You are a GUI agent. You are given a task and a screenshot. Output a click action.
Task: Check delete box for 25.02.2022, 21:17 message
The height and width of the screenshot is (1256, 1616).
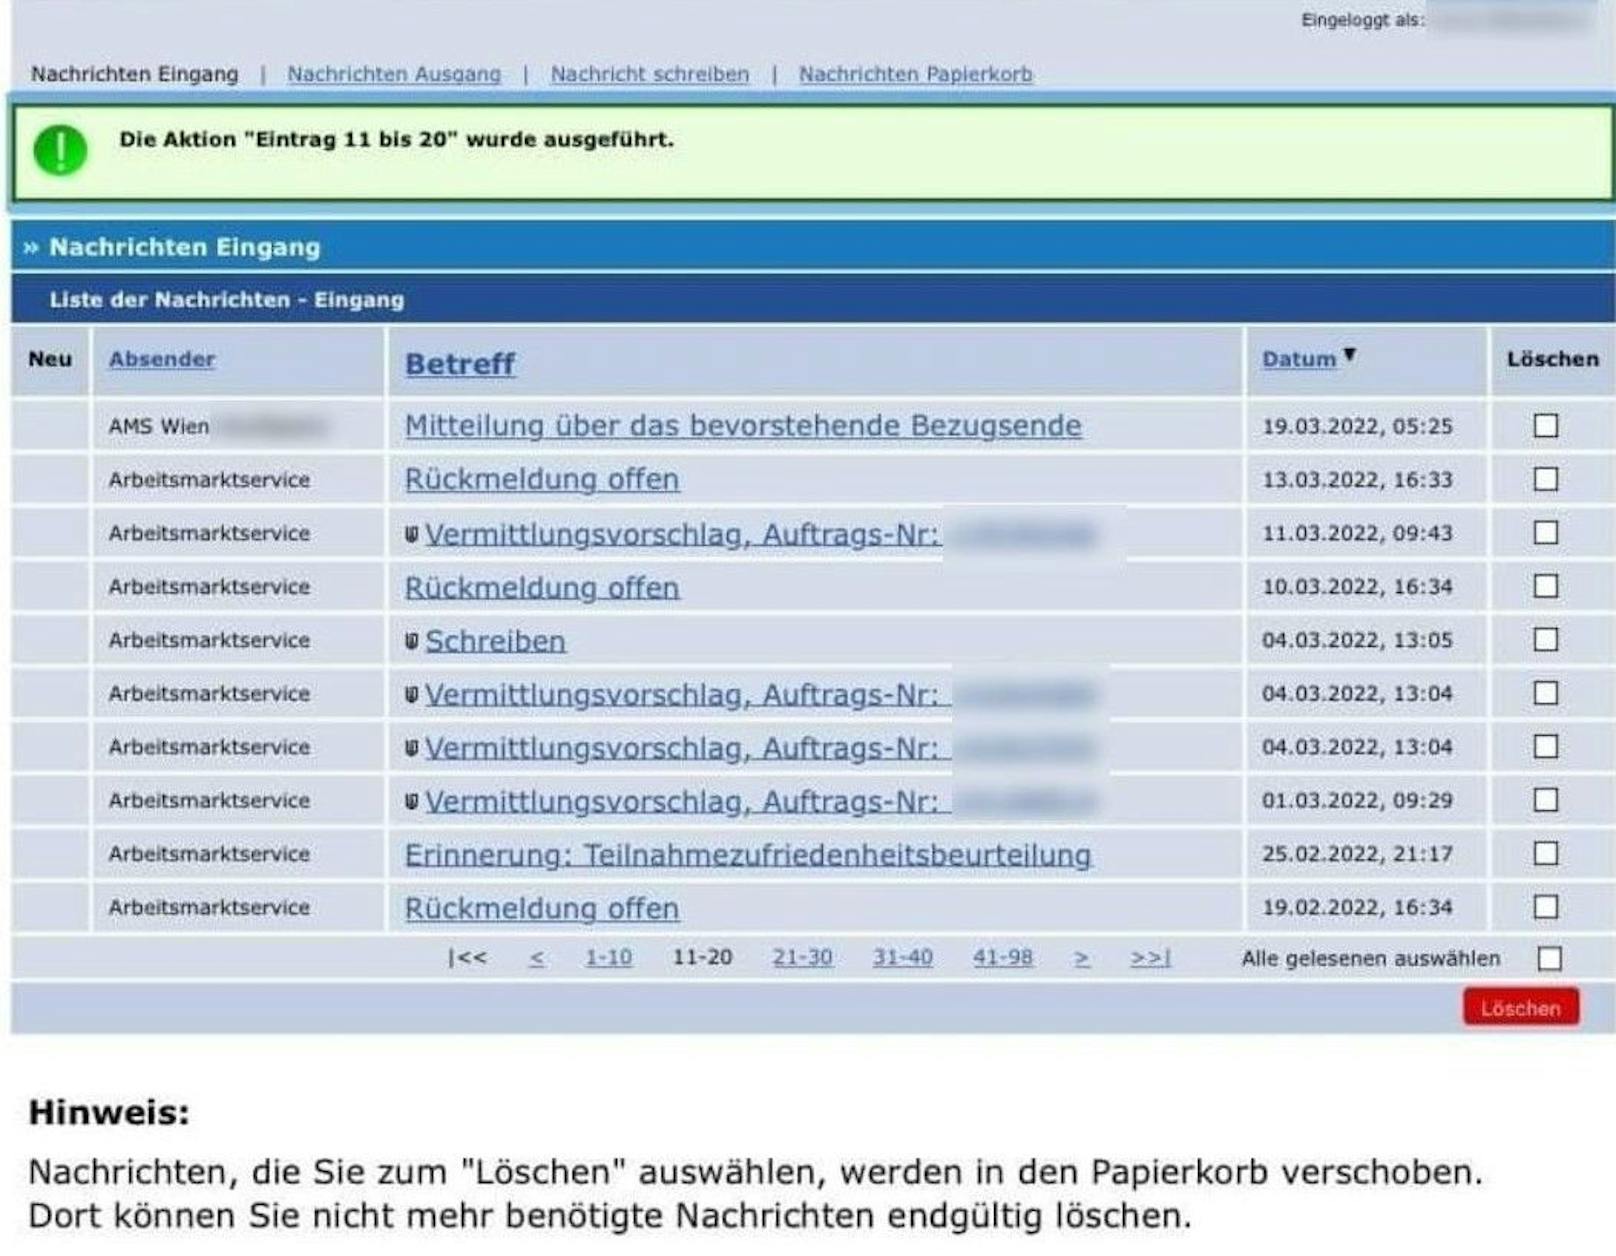pos(1546,853)
